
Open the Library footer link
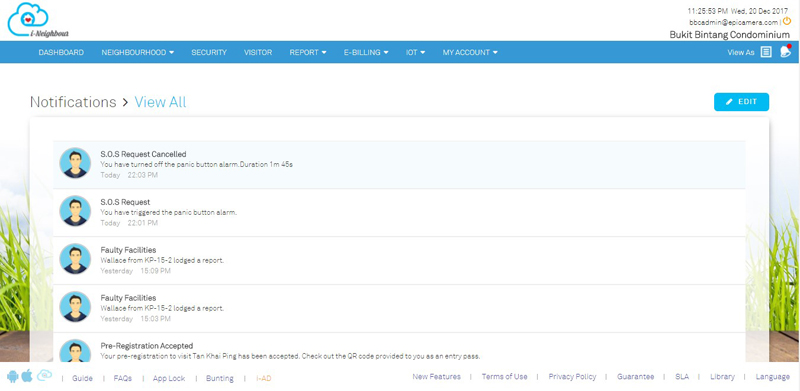click(x=722, y=377)
